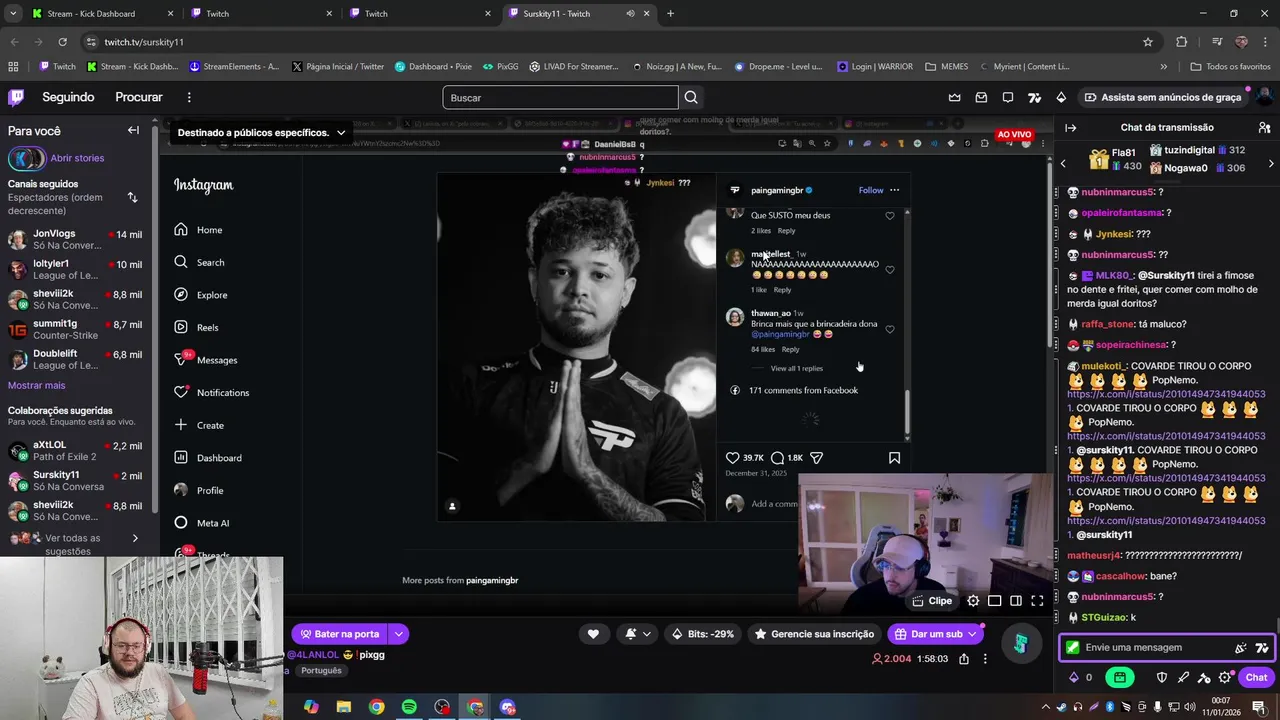Click the Clipe button on player

coord(932,601)
